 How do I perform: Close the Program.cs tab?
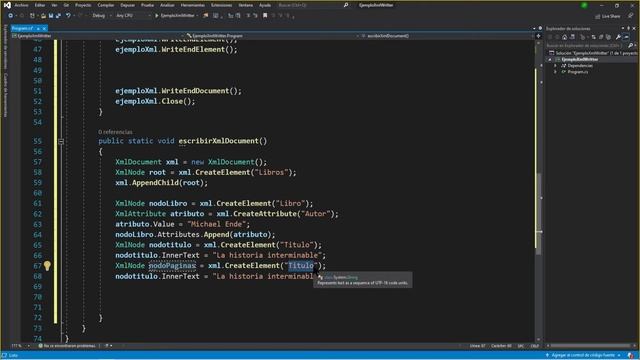point(44,29)
